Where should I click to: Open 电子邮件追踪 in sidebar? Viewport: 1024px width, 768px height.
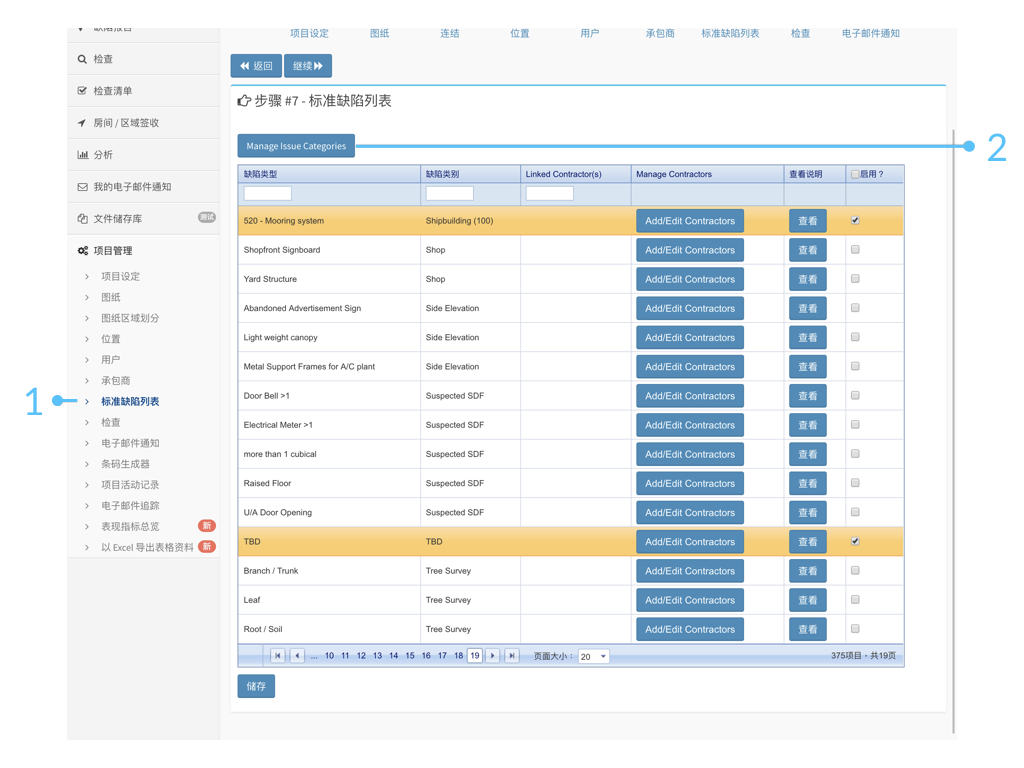click(x=130, y=505)
